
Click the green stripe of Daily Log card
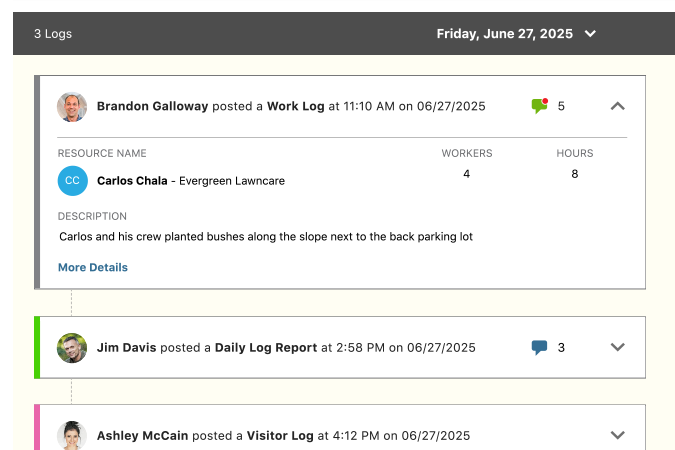point(37,348)
